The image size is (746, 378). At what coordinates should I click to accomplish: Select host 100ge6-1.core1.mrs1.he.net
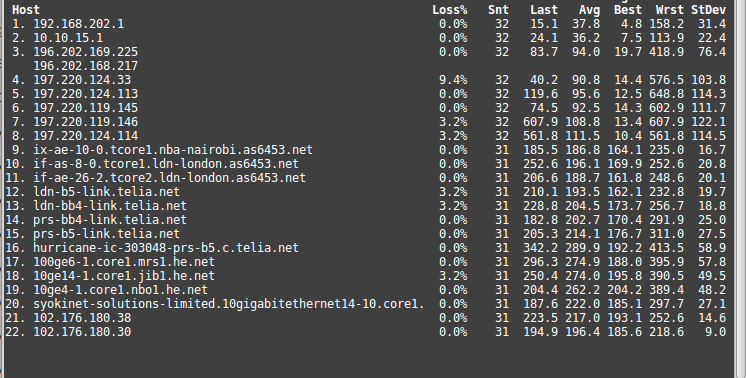pos(124,262)
